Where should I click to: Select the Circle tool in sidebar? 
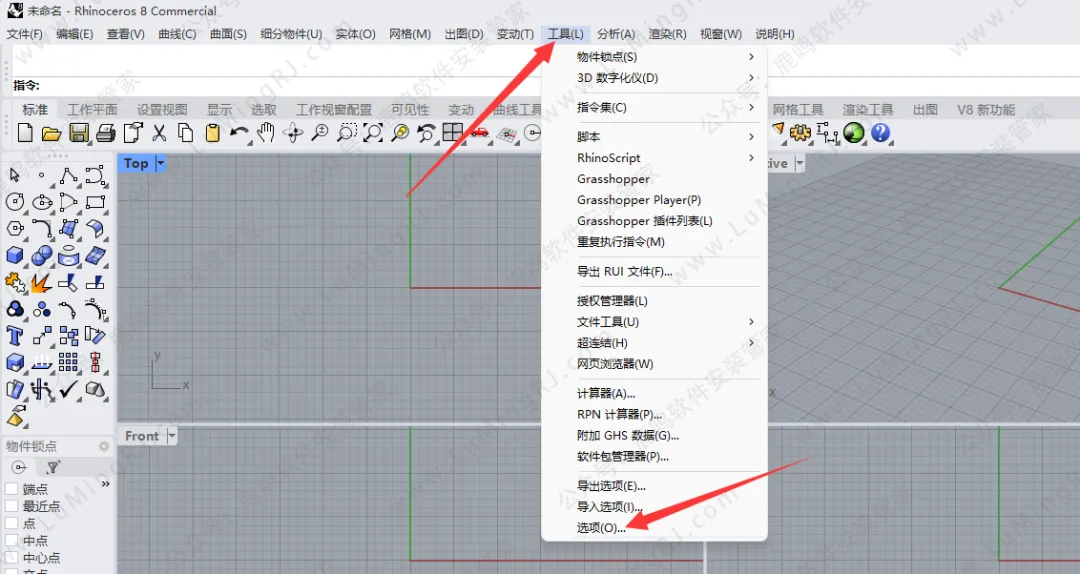click(14, 202)
